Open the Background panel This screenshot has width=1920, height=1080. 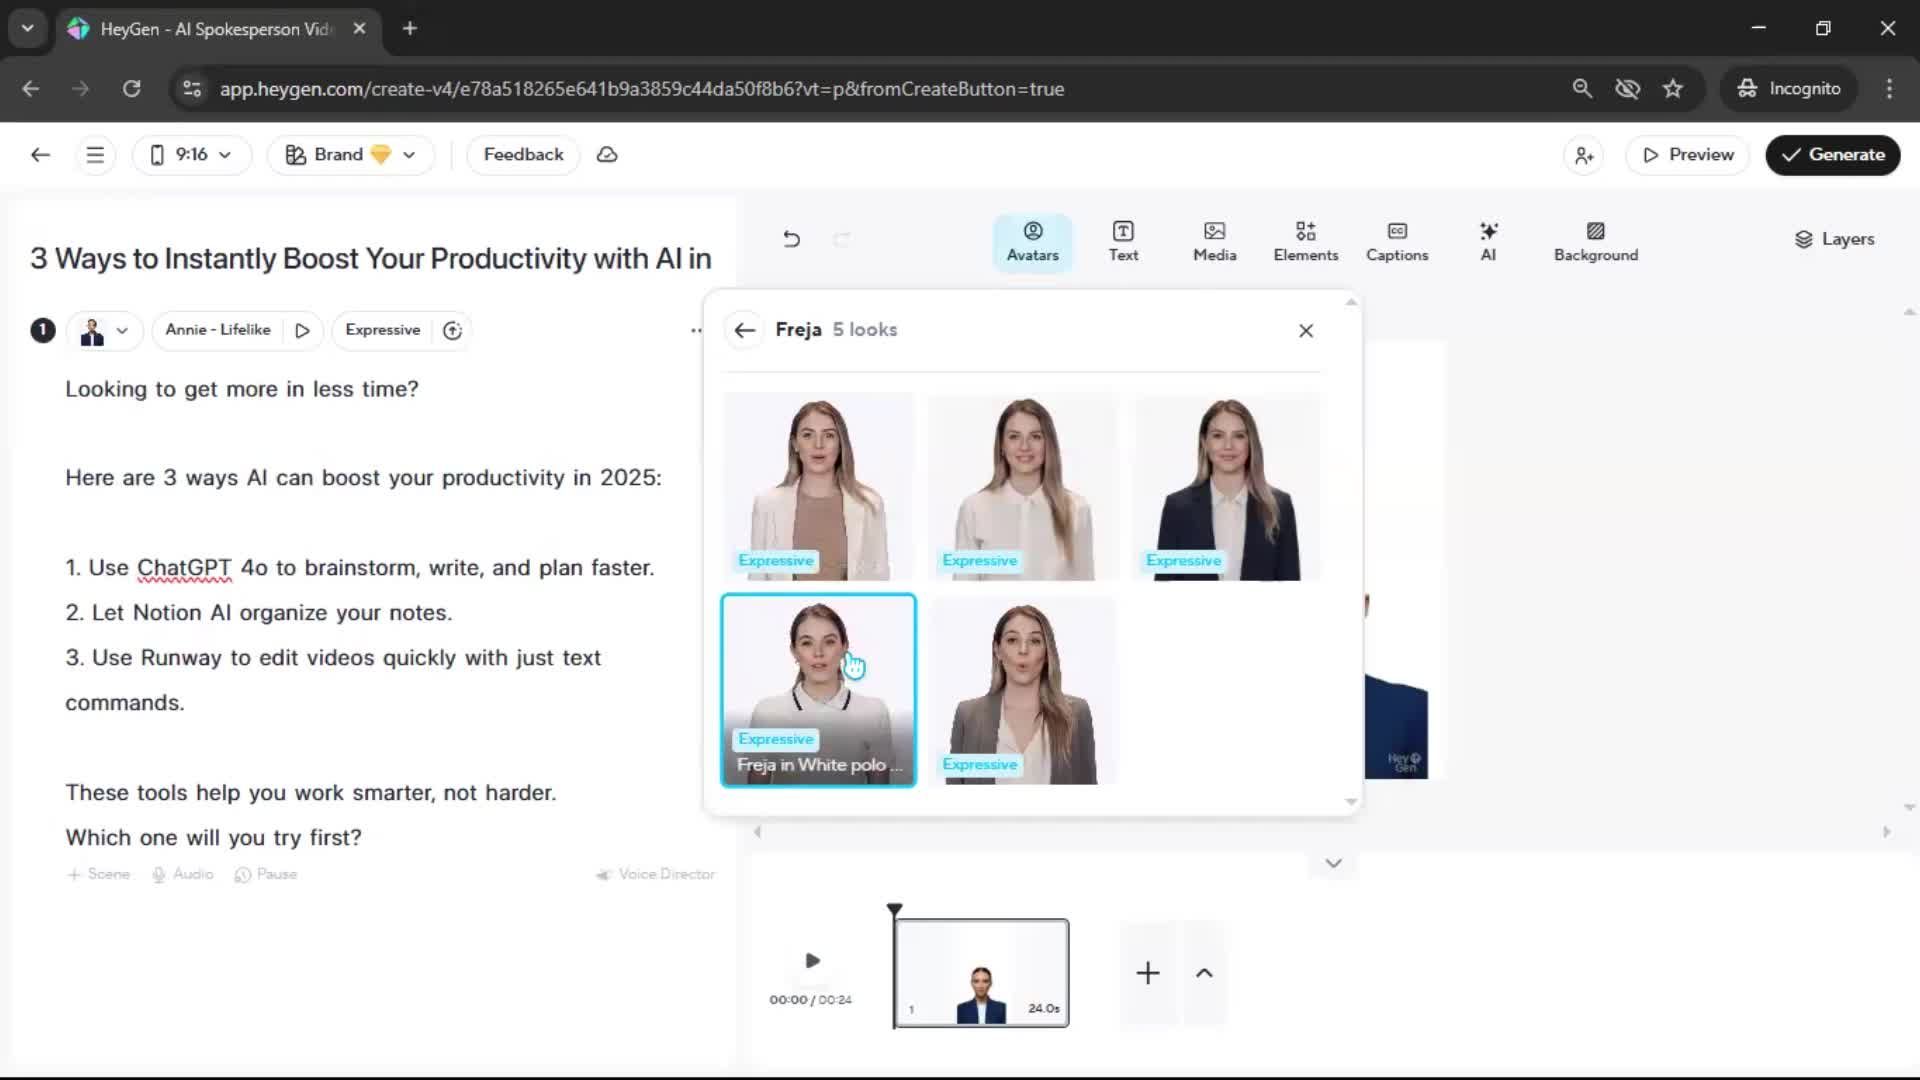pos(1595,241)
